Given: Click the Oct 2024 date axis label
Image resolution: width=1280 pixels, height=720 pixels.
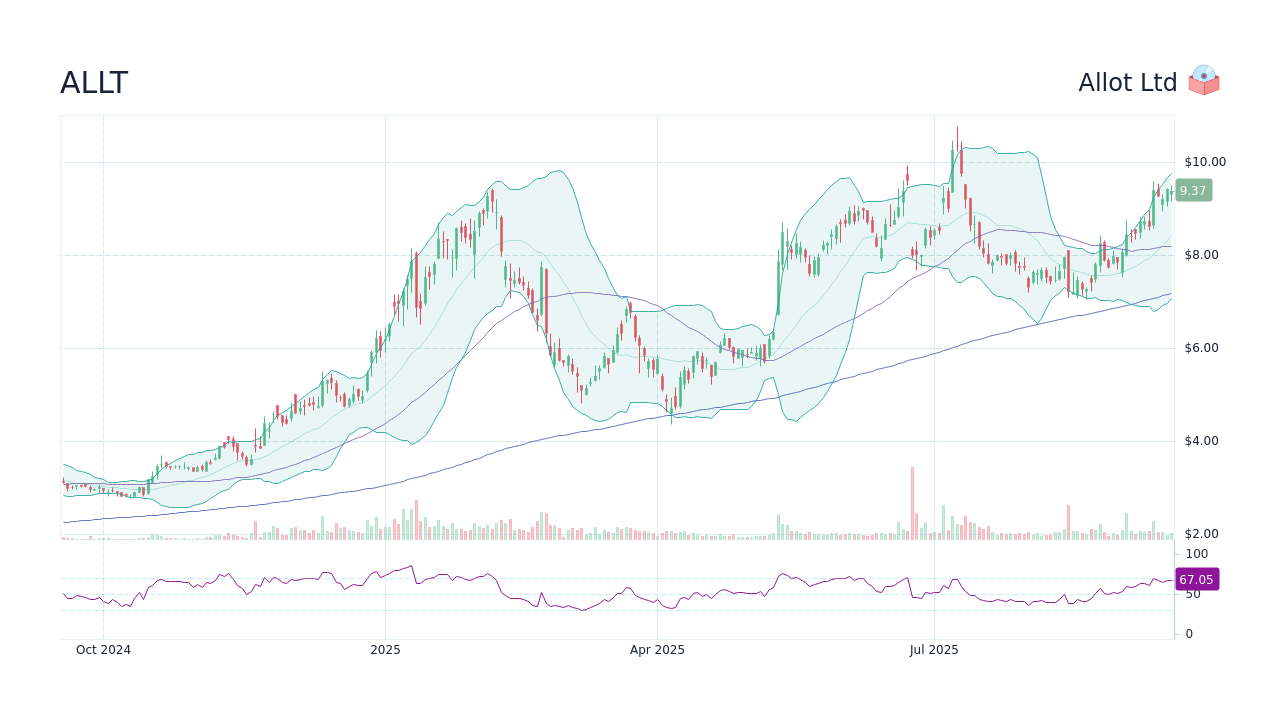Looking at the screenshot, I should click(103, 649).
